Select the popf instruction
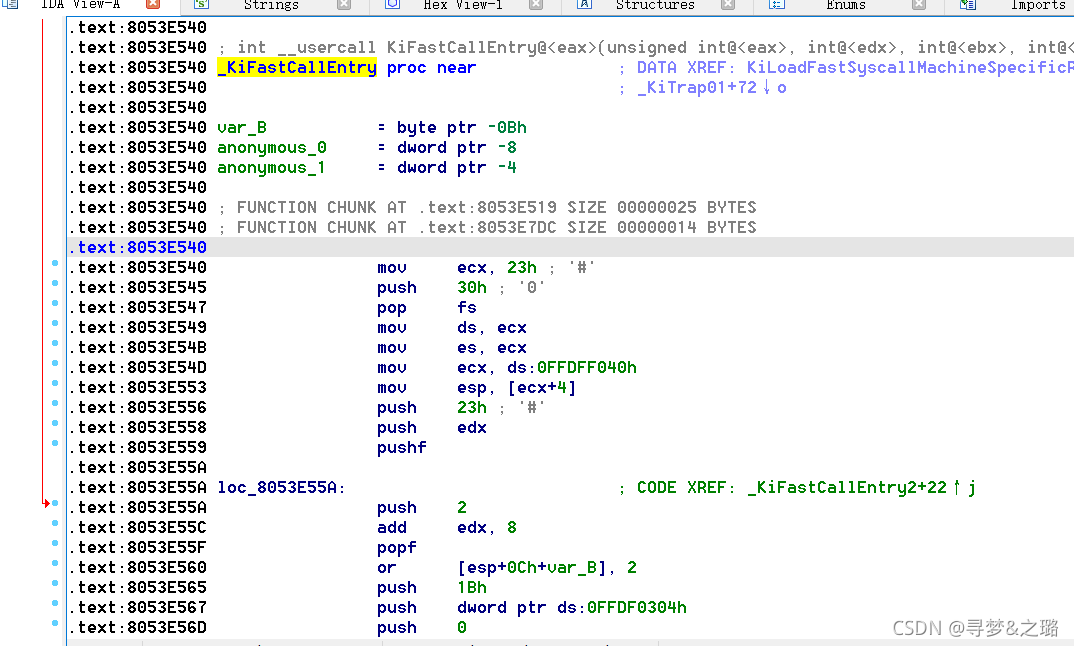This screenshot has height=646, width=1074. [x=397, y=548]
